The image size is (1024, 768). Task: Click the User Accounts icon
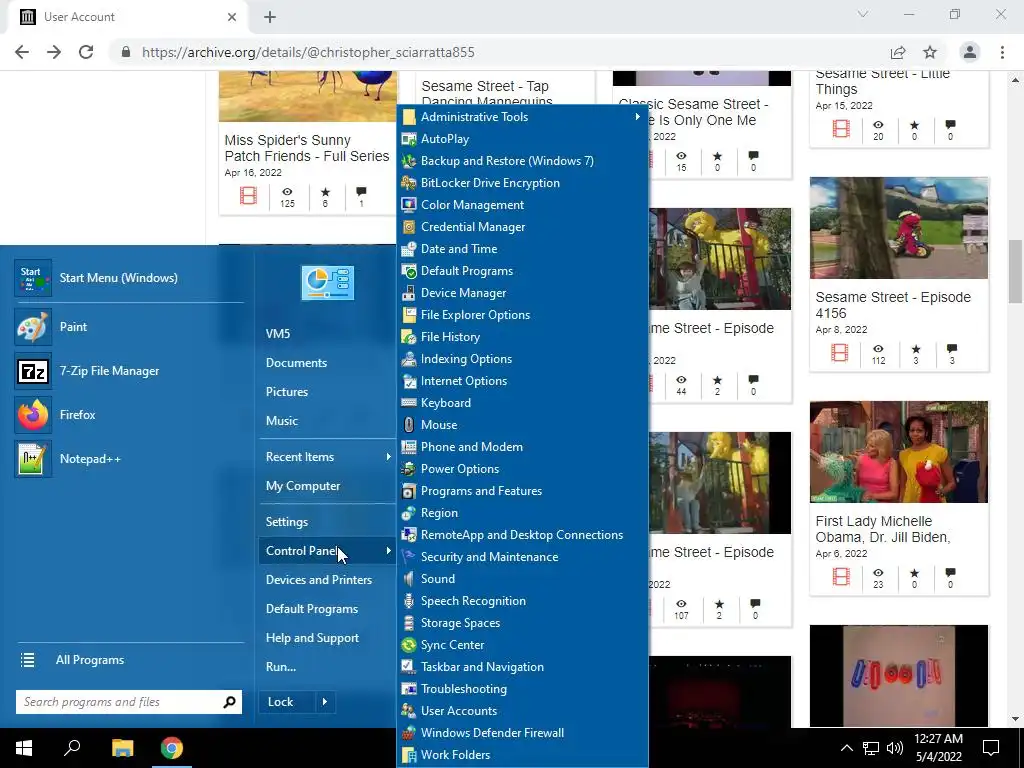(409, 711)
